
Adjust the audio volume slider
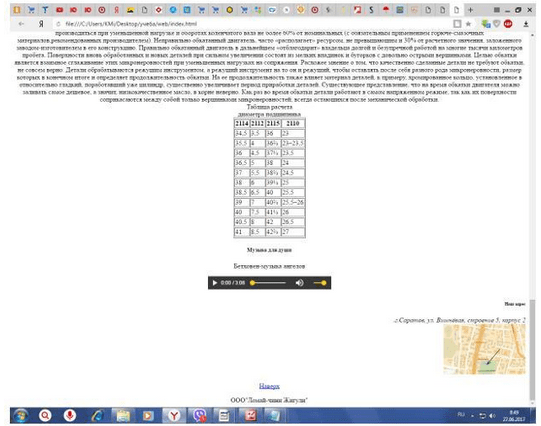click(320, 283)
